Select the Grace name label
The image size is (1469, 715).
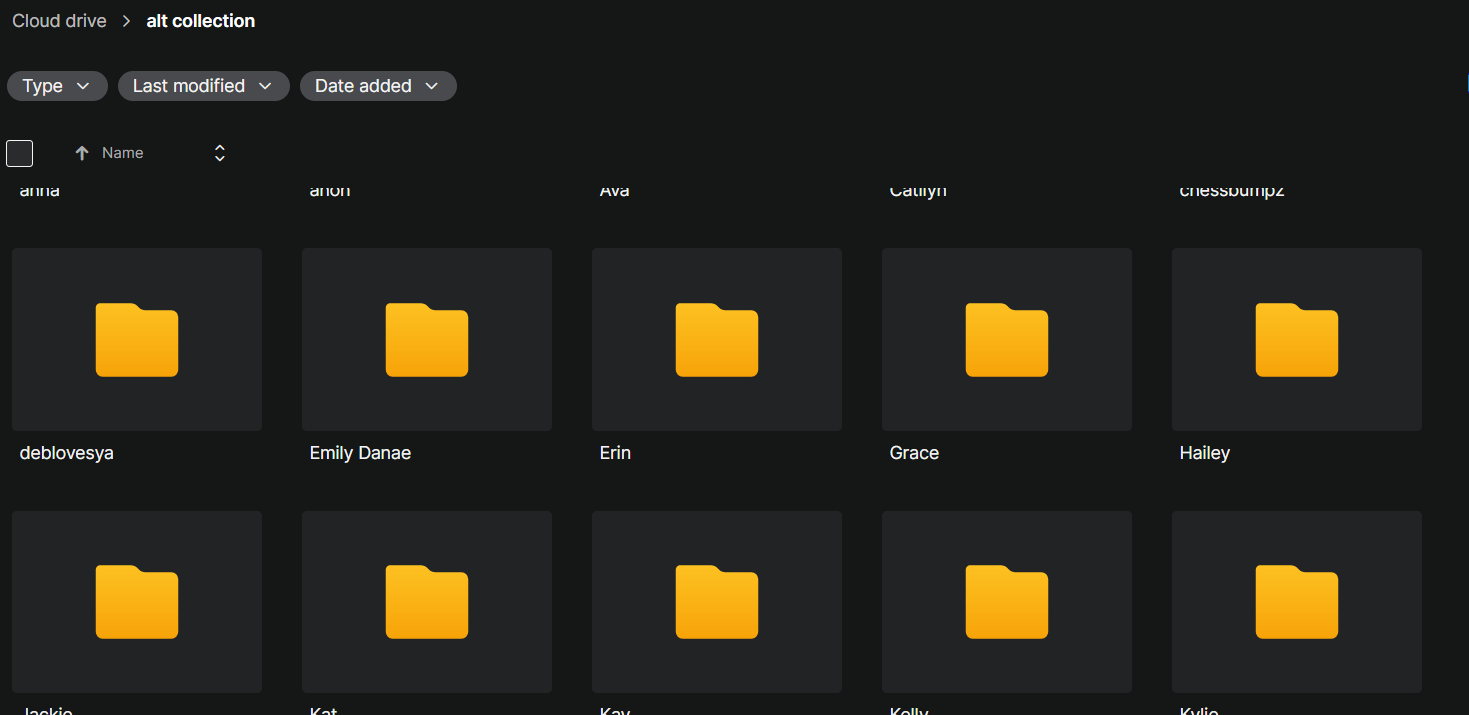click(914, 453)
